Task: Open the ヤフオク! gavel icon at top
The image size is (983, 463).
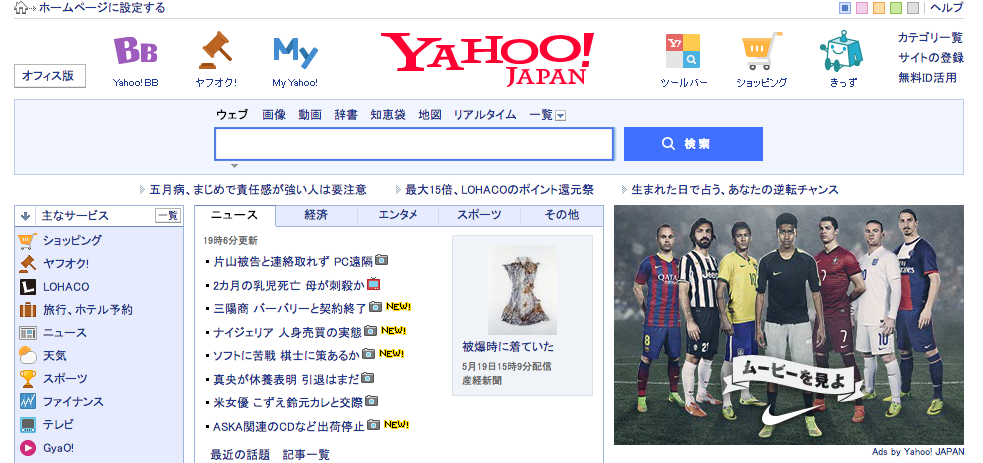Action: [215, 50]
